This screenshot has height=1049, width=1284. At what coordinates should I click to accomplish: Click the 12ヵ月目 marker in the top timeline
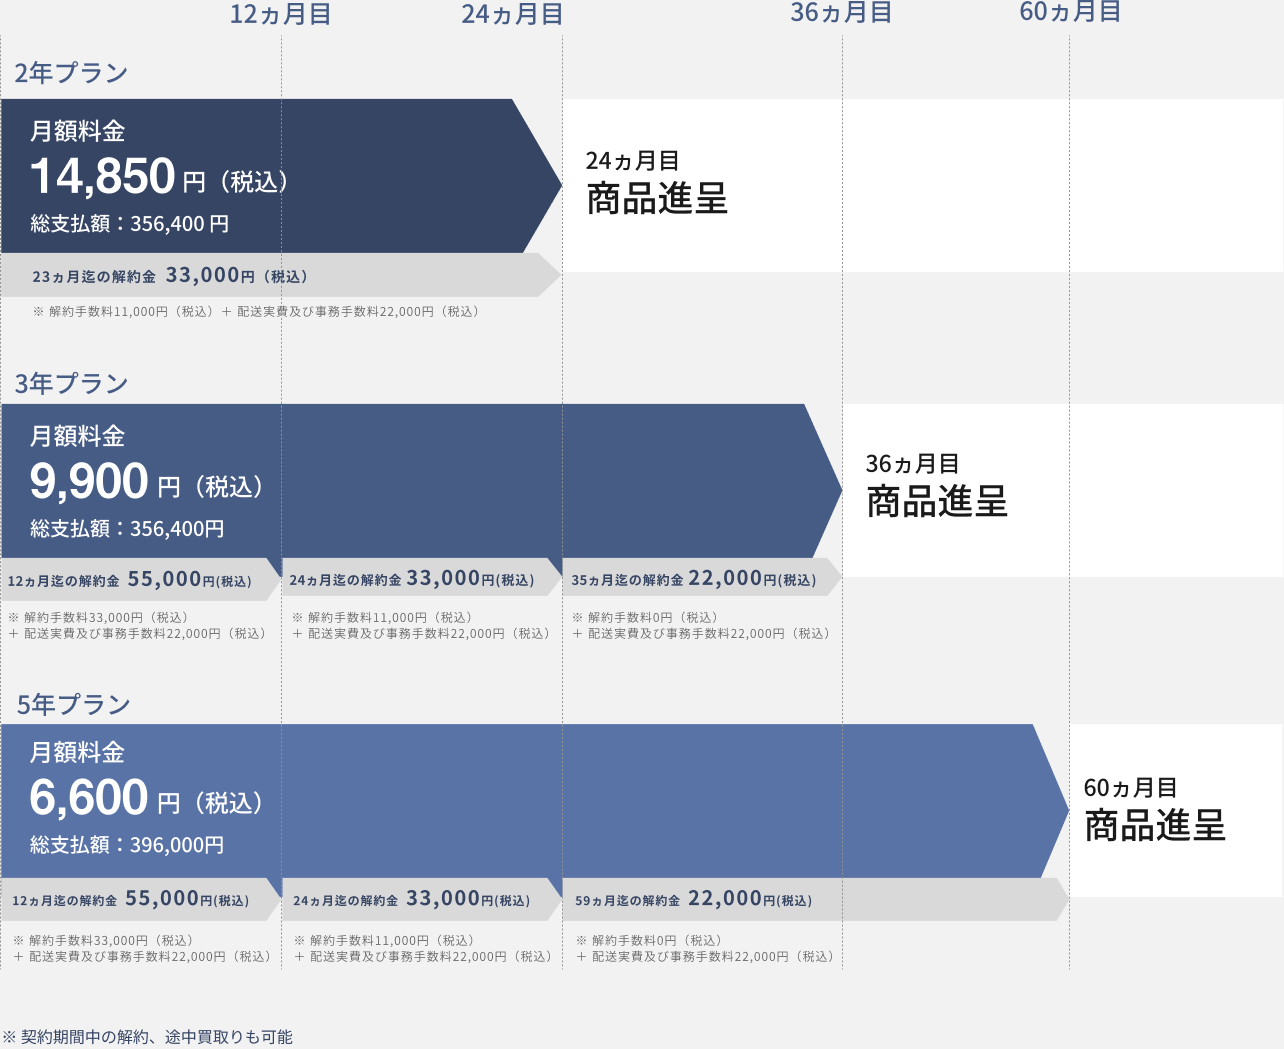pos(280,14)
